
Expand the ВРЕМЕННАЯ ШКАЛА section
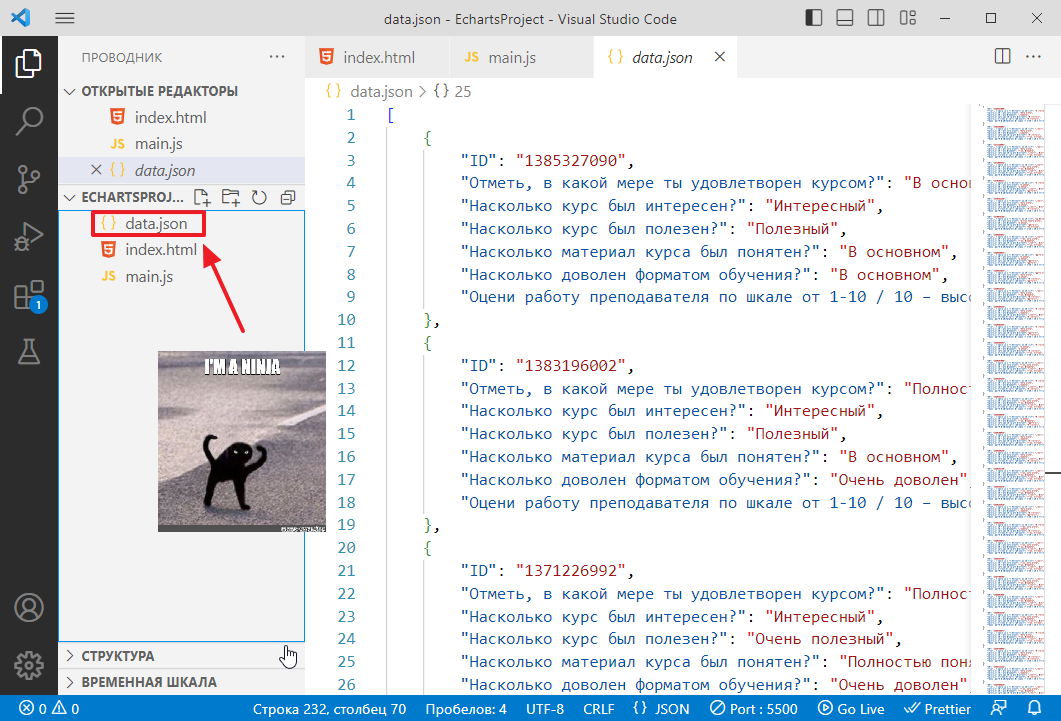(148, 683)
